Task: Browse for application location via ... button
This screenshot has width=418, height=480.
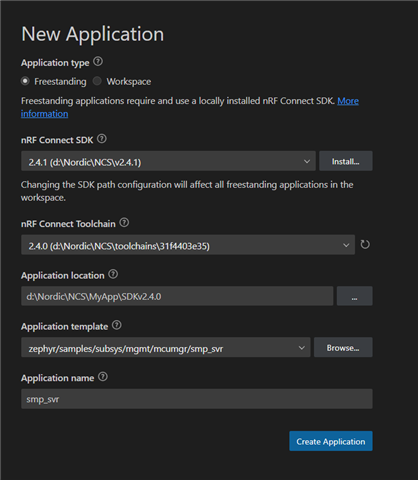Action: 354,296
